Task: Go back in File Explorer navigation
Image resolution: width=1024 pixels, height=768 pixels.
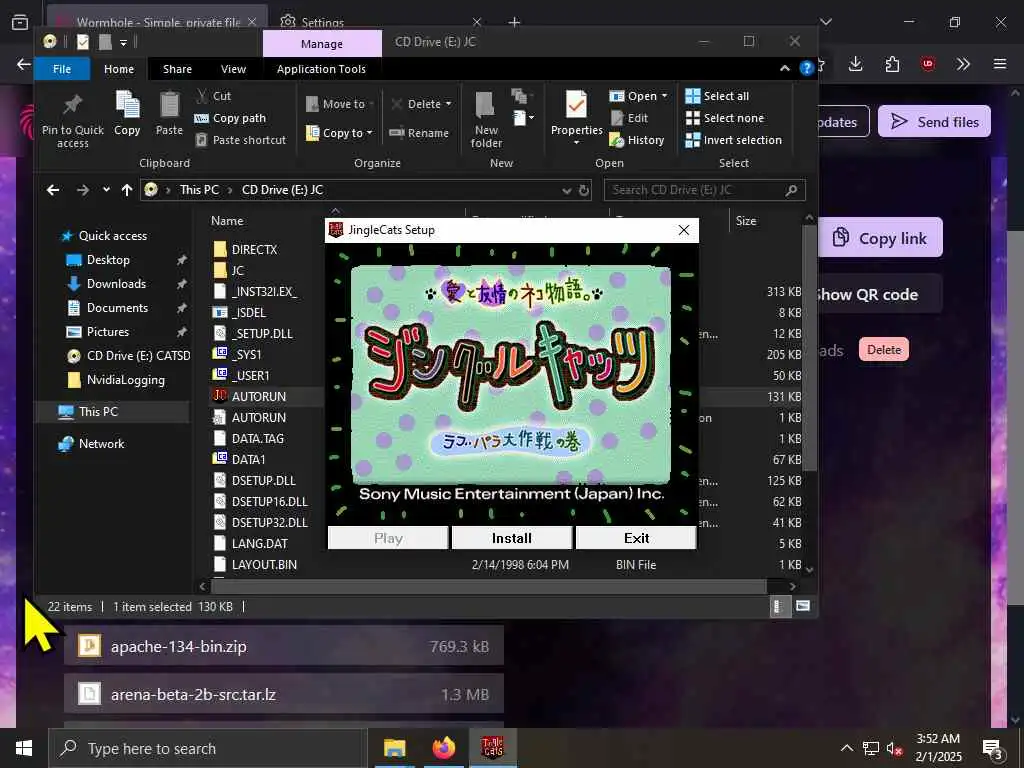Action: (x=53, y=190)
